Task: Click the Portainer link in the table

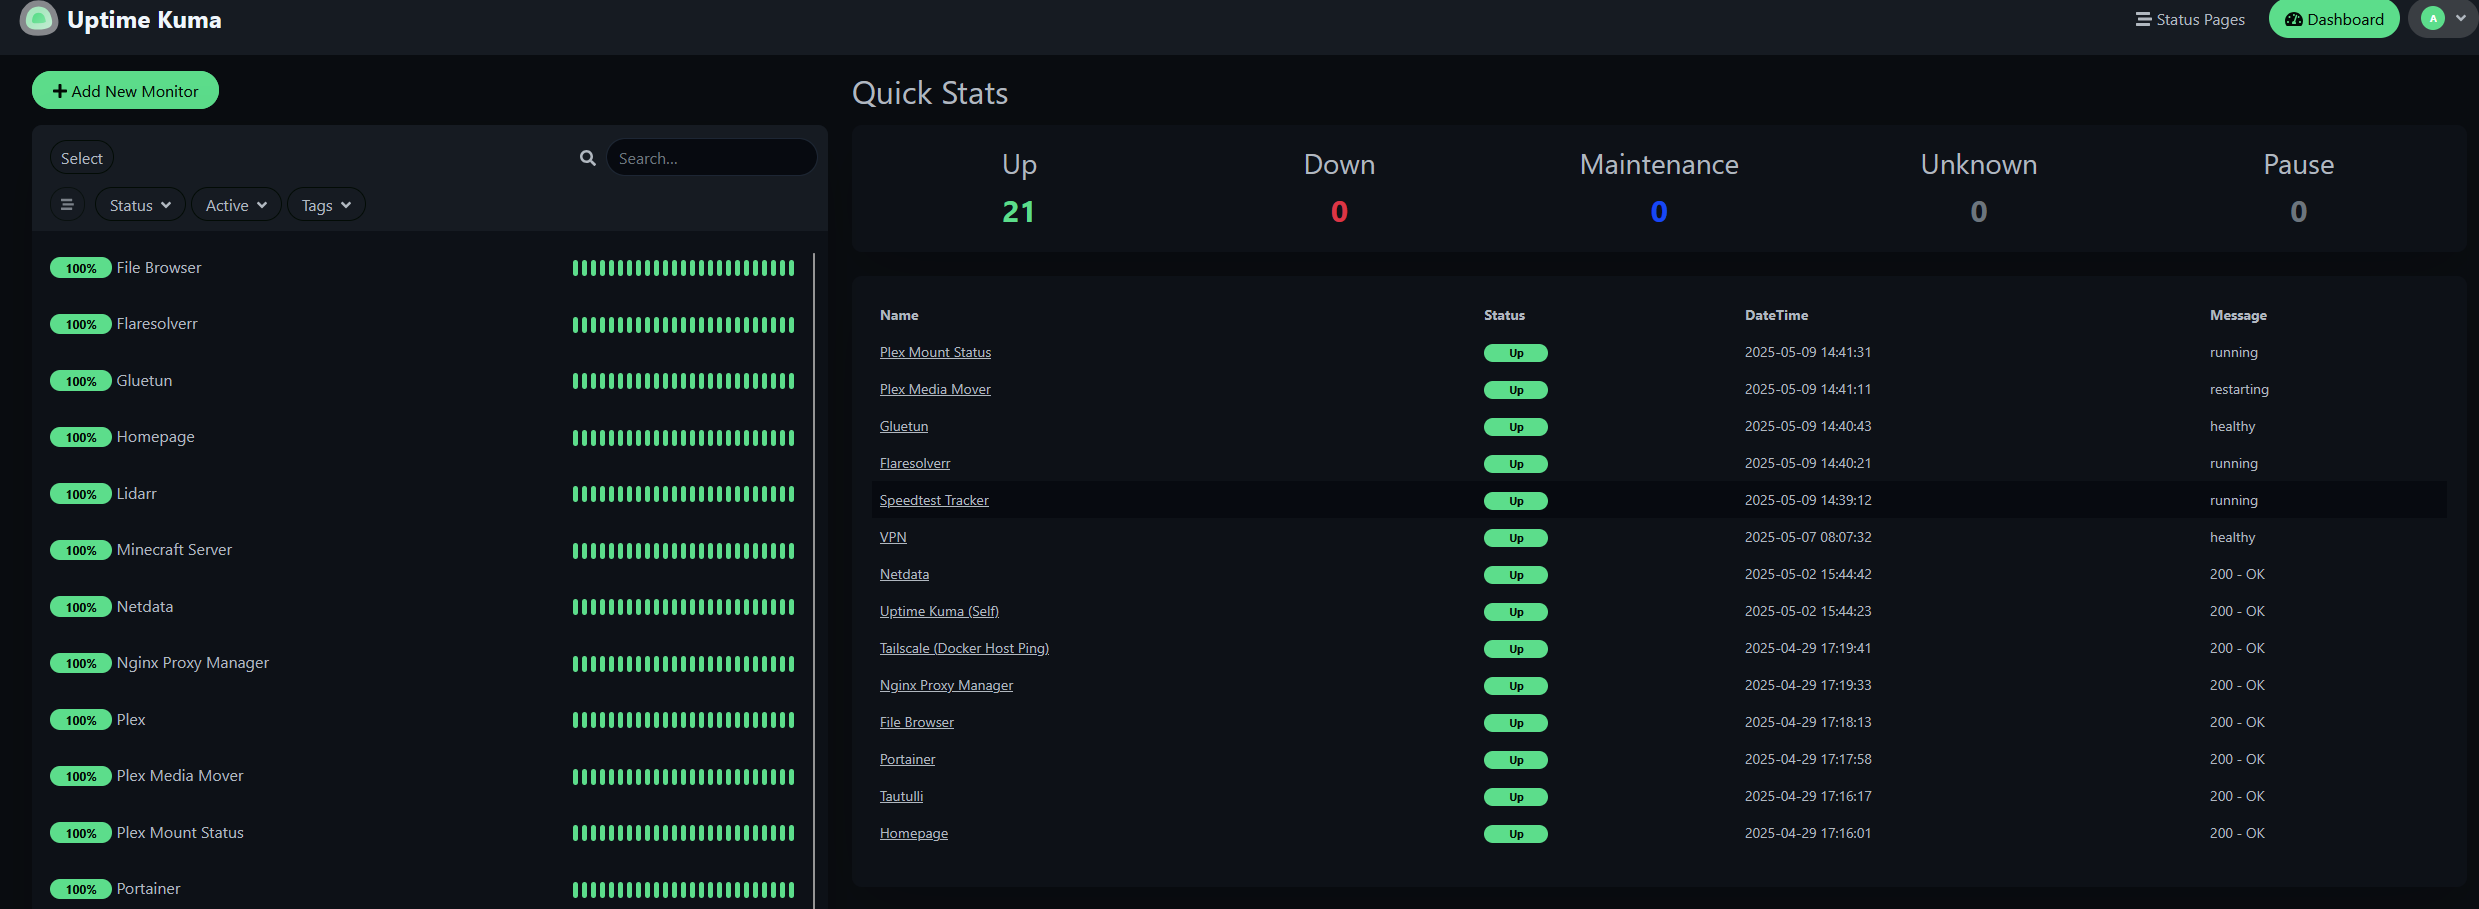Action: pos(907,759)
